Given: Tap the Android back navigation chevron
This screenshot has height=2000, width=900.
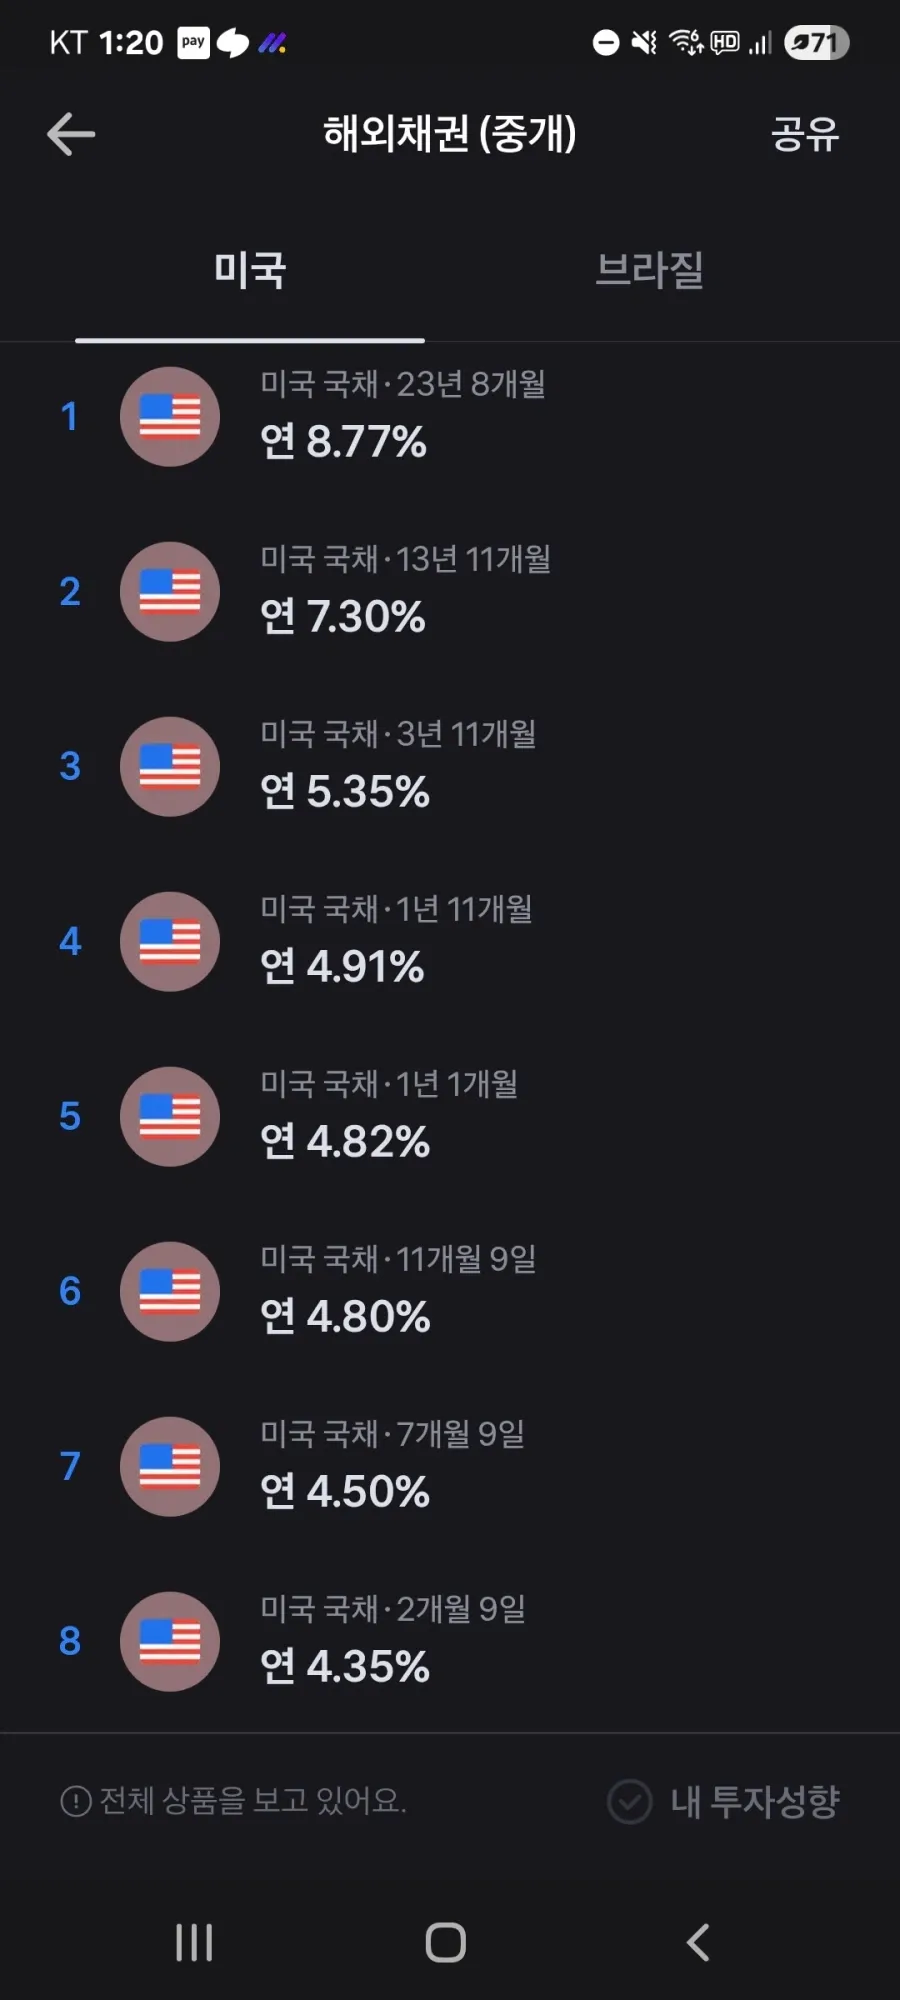Looking at the screenshot, I should [x=698, y=1943].
